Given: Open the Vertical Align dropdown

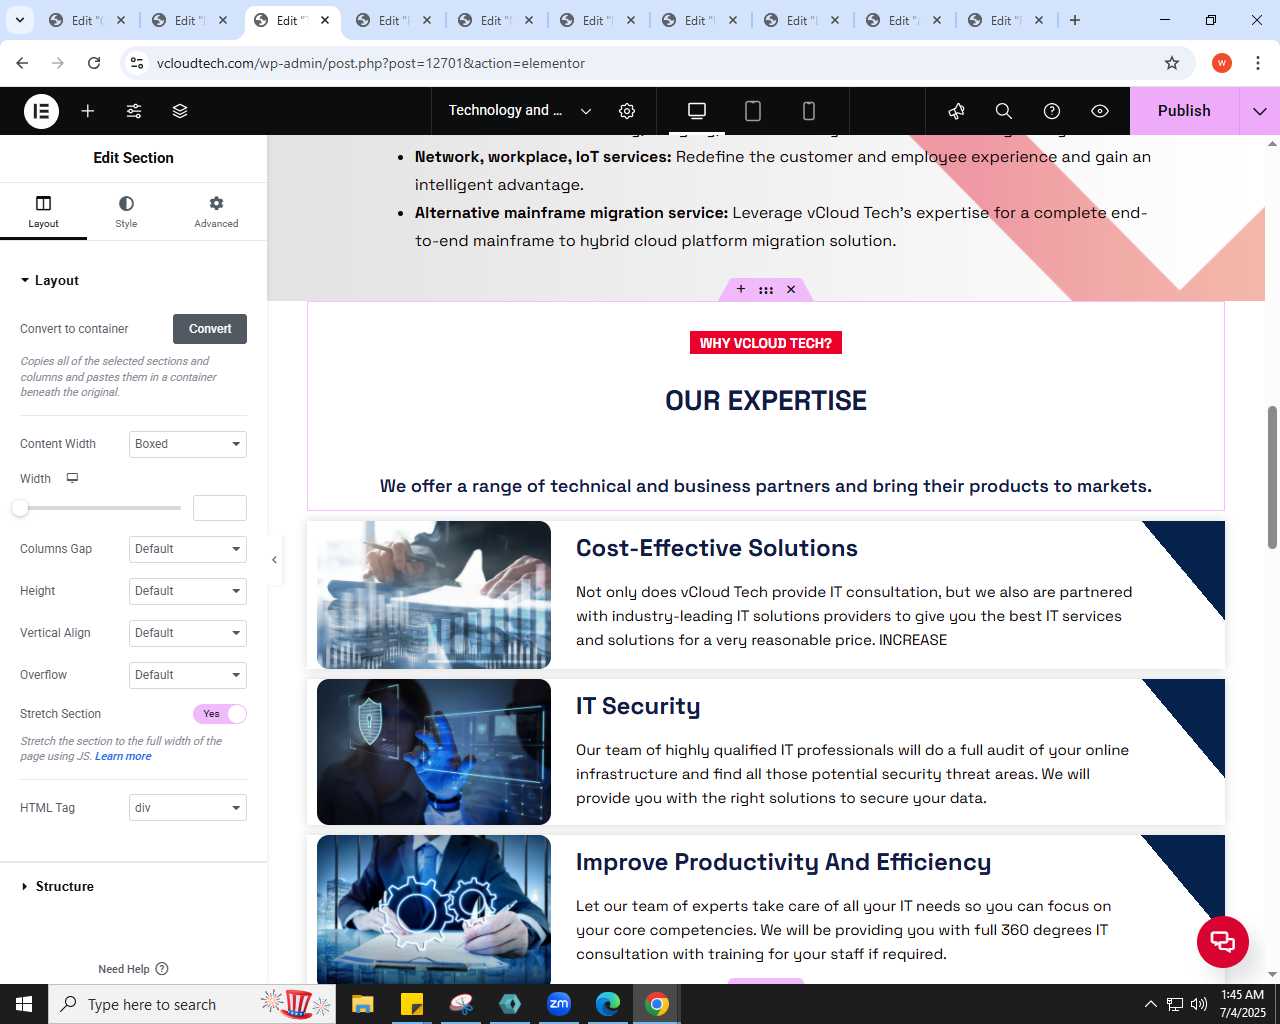Looking at the screenshot, I should (x=188, y=633).
